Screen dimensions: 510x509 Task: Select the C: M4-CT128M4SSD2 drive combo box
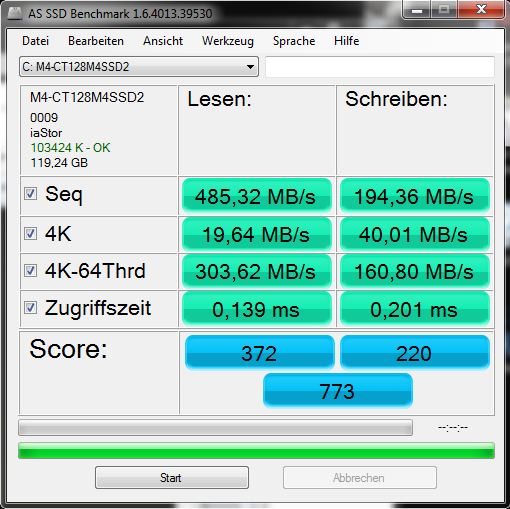(x=139, y=67)
